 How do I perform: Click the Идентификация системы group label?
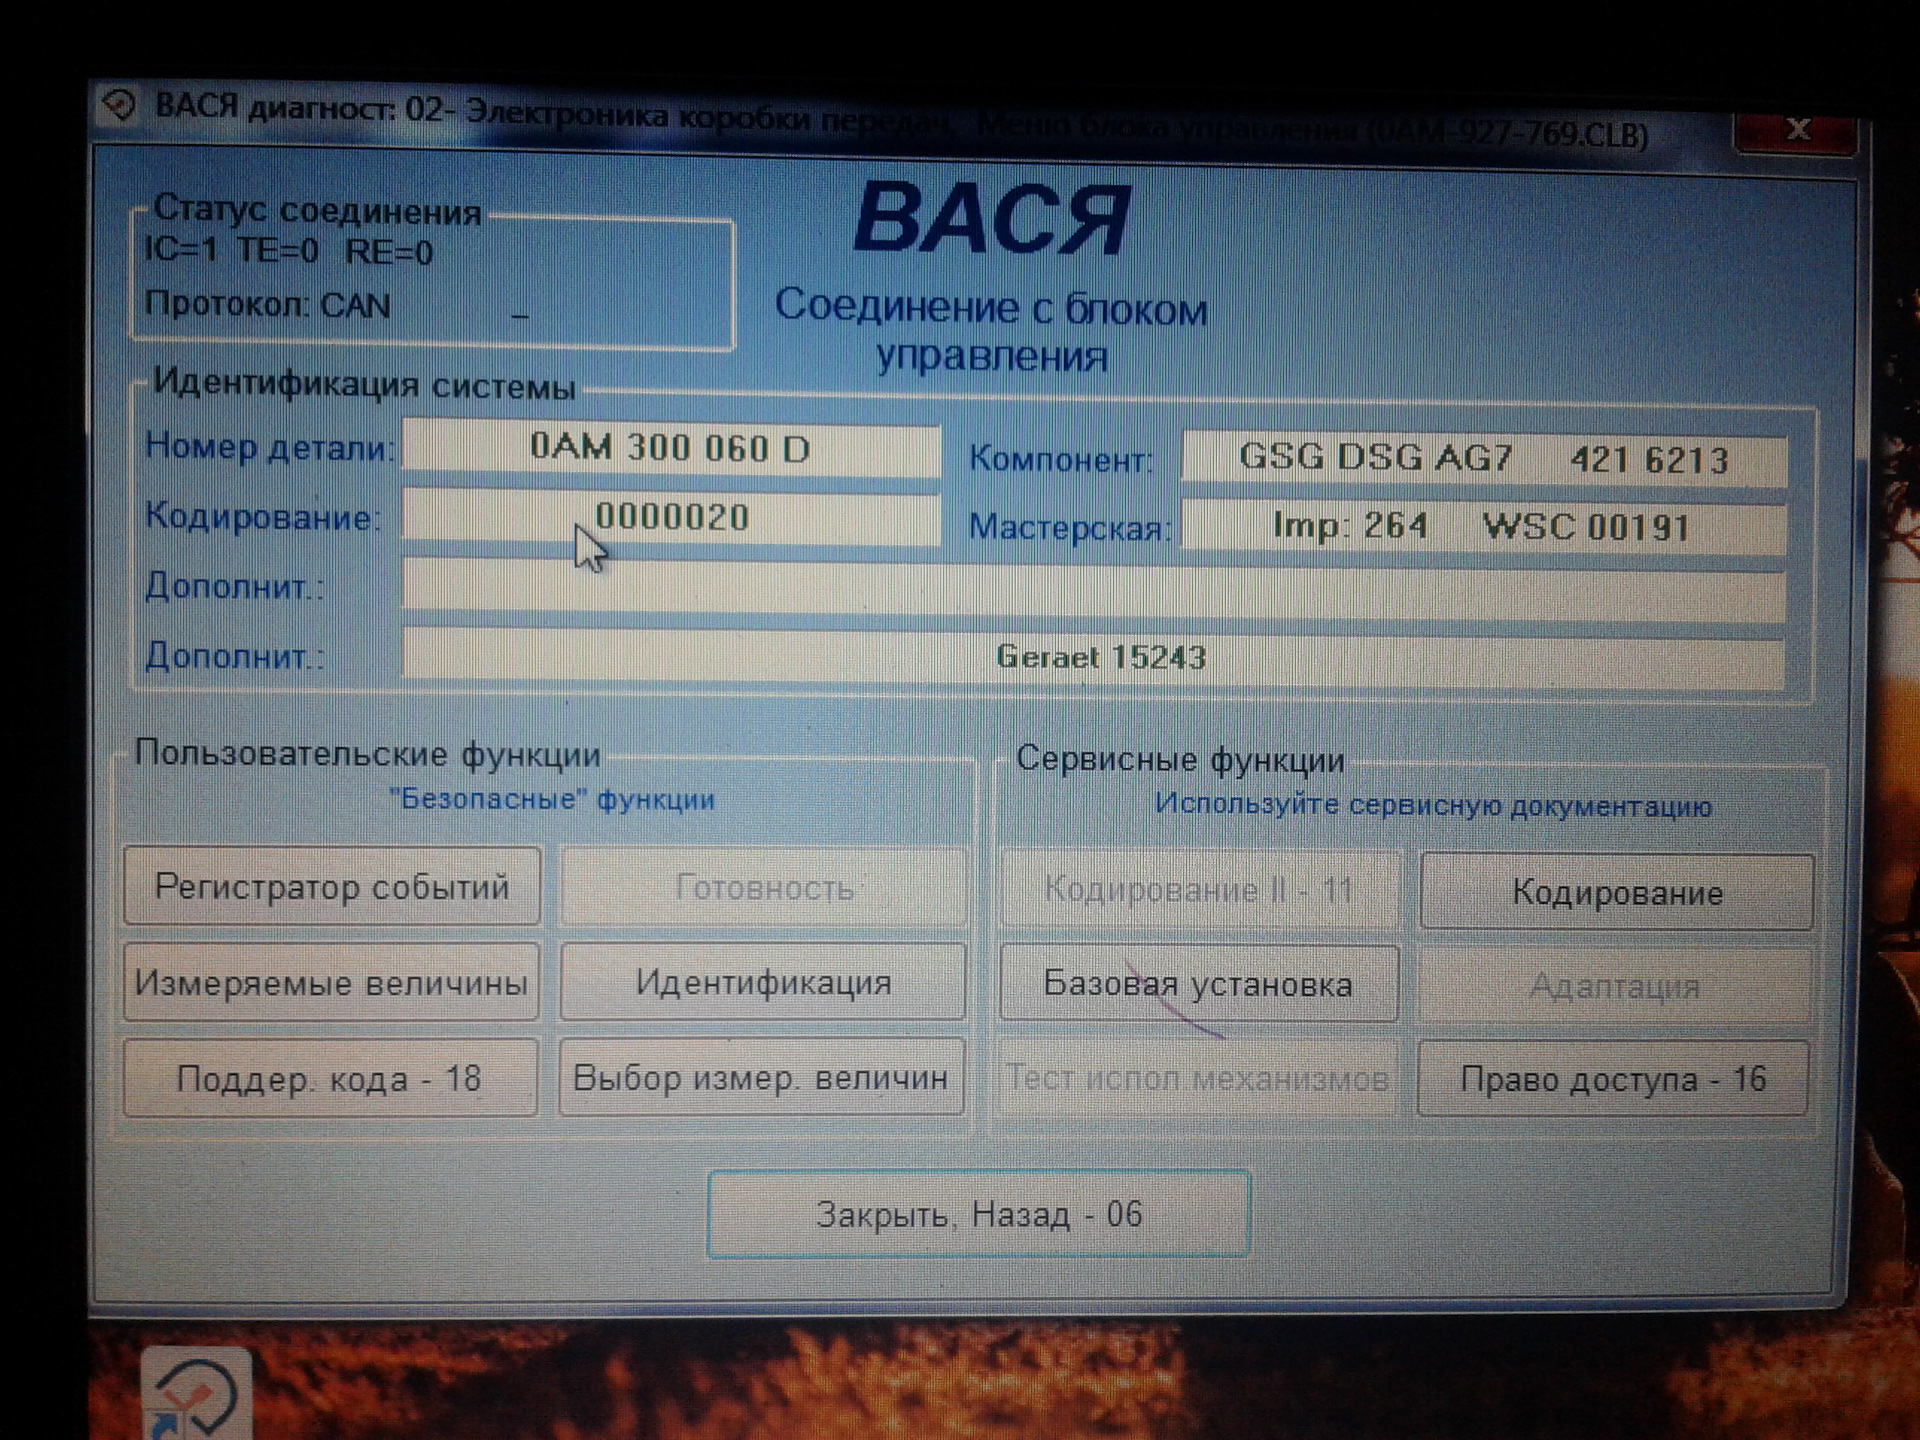point(364,384)
